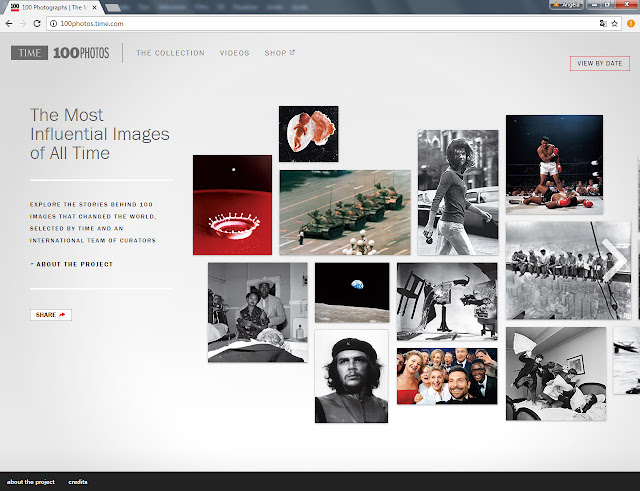640x491 pixels.
Task: Open the orange browser menu icon
Action: coord(631,24)
